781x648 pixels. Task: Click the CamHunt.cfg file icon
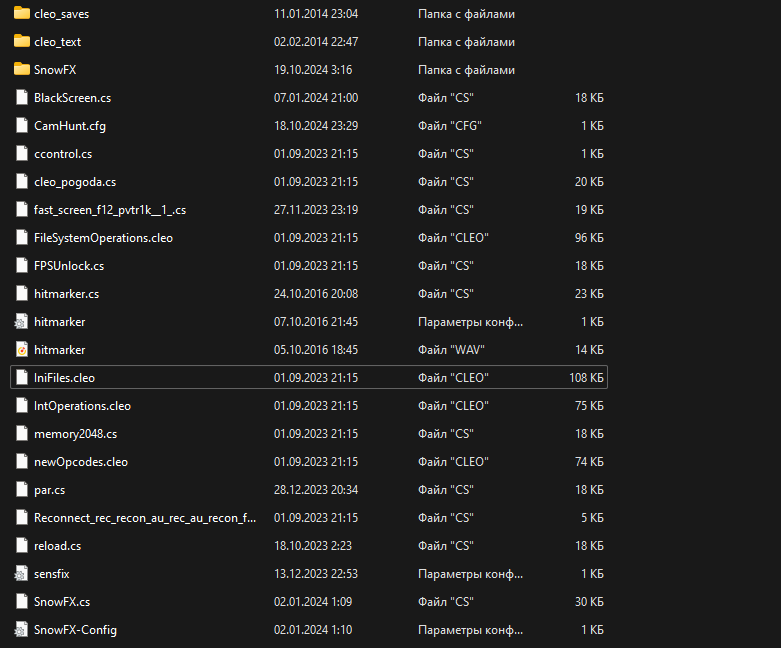pyautogui.click(x=22, y=126)
